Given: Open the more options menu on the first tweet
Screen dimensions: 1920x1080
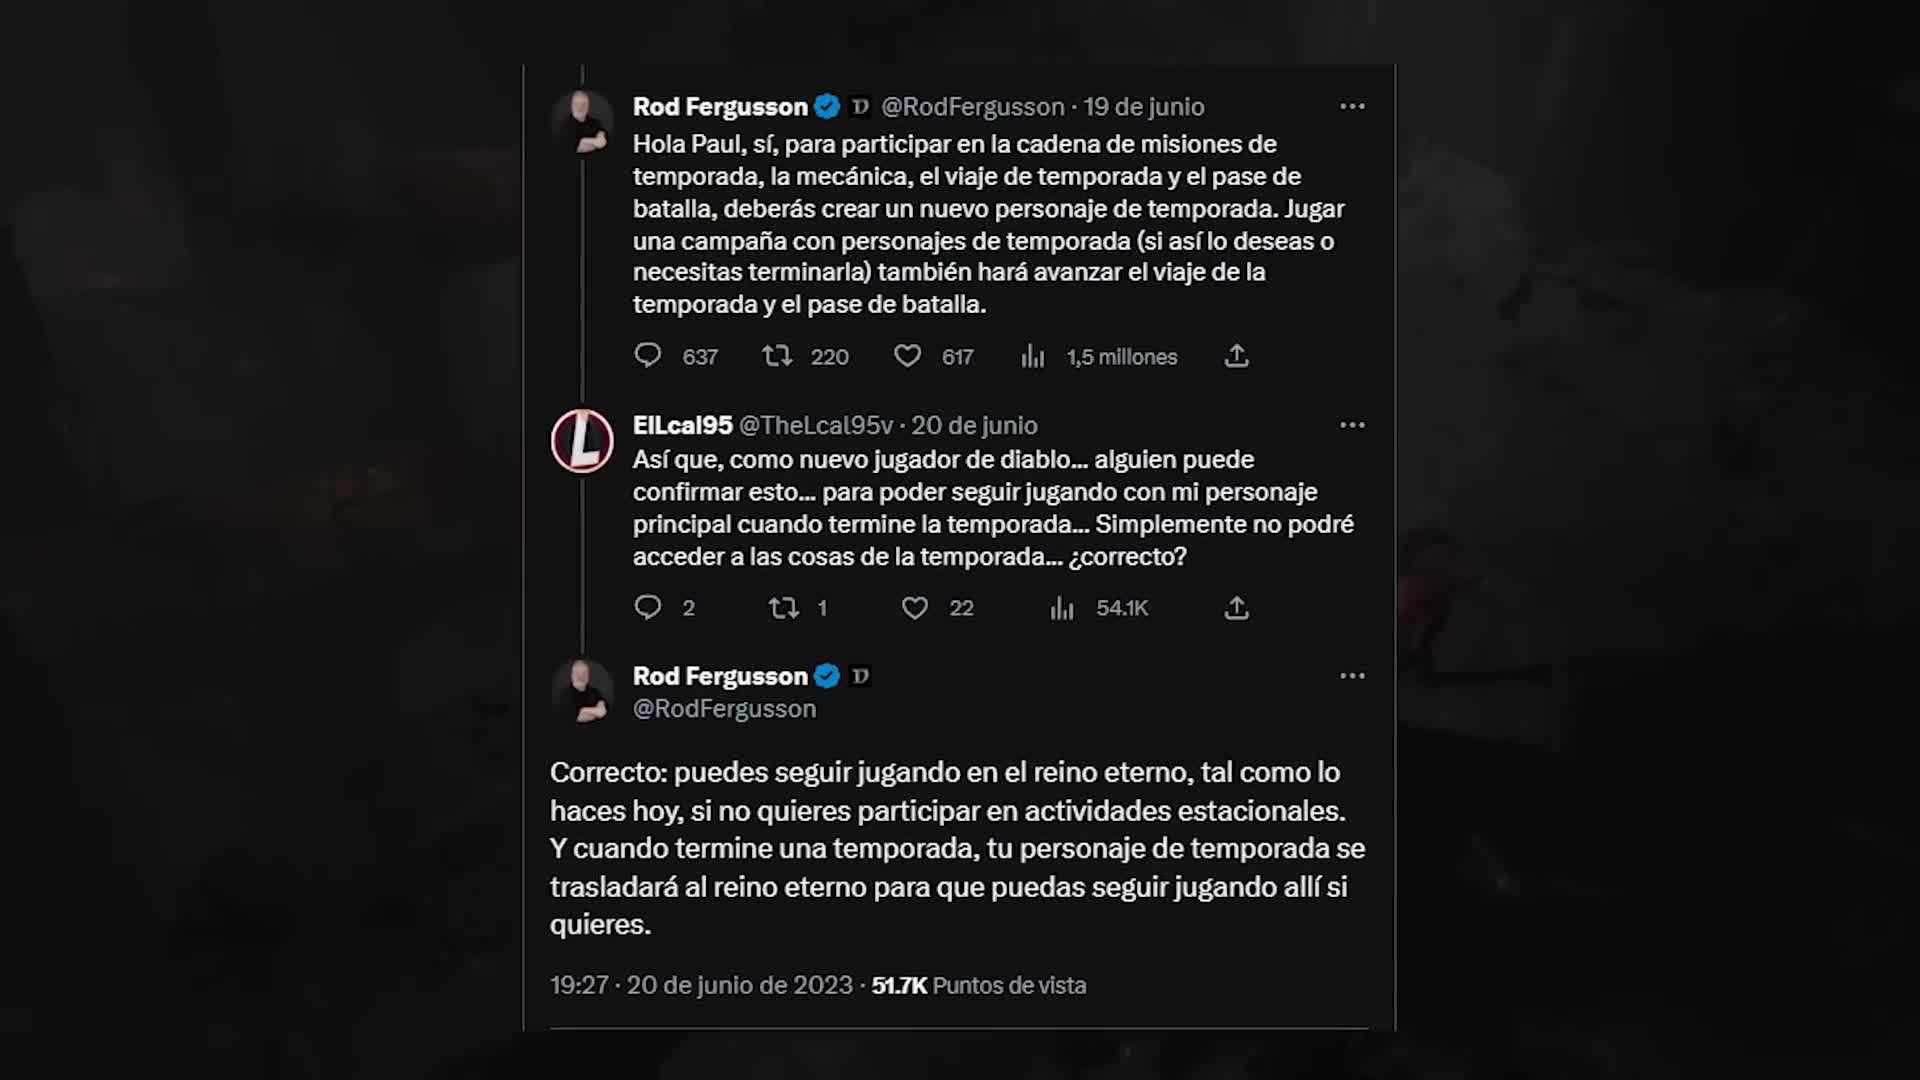Looking at the screenshot, I should click(1353, 106).
